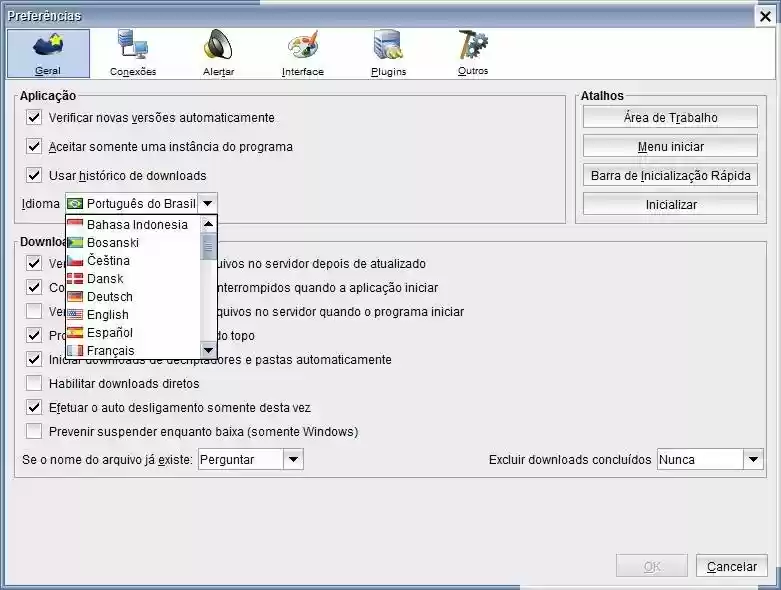Click the US flag icon beside English
Image resolution: width=781 pixels, height=590 pixels.
[x=75, y=315]
